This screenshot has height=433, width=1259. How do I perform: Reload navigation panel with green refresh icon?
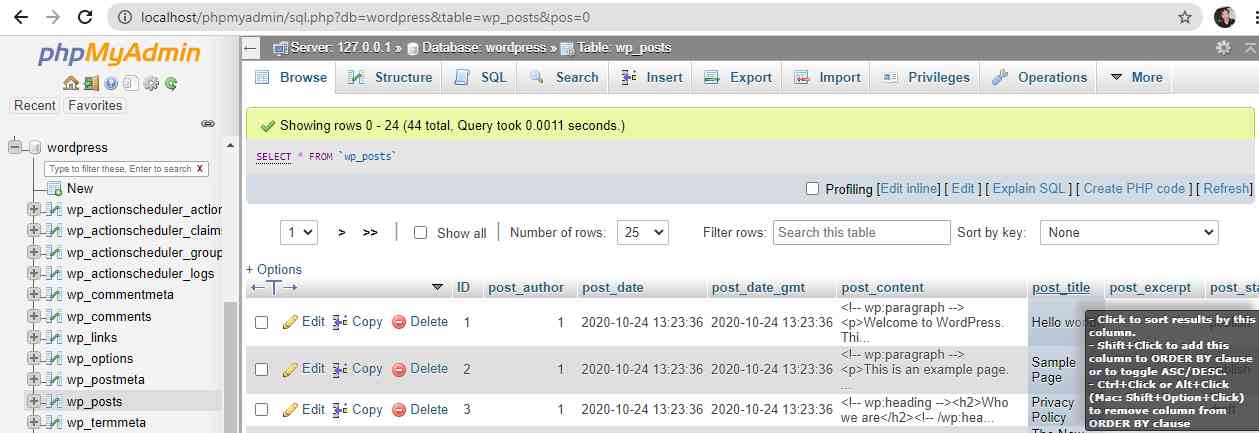171,84
